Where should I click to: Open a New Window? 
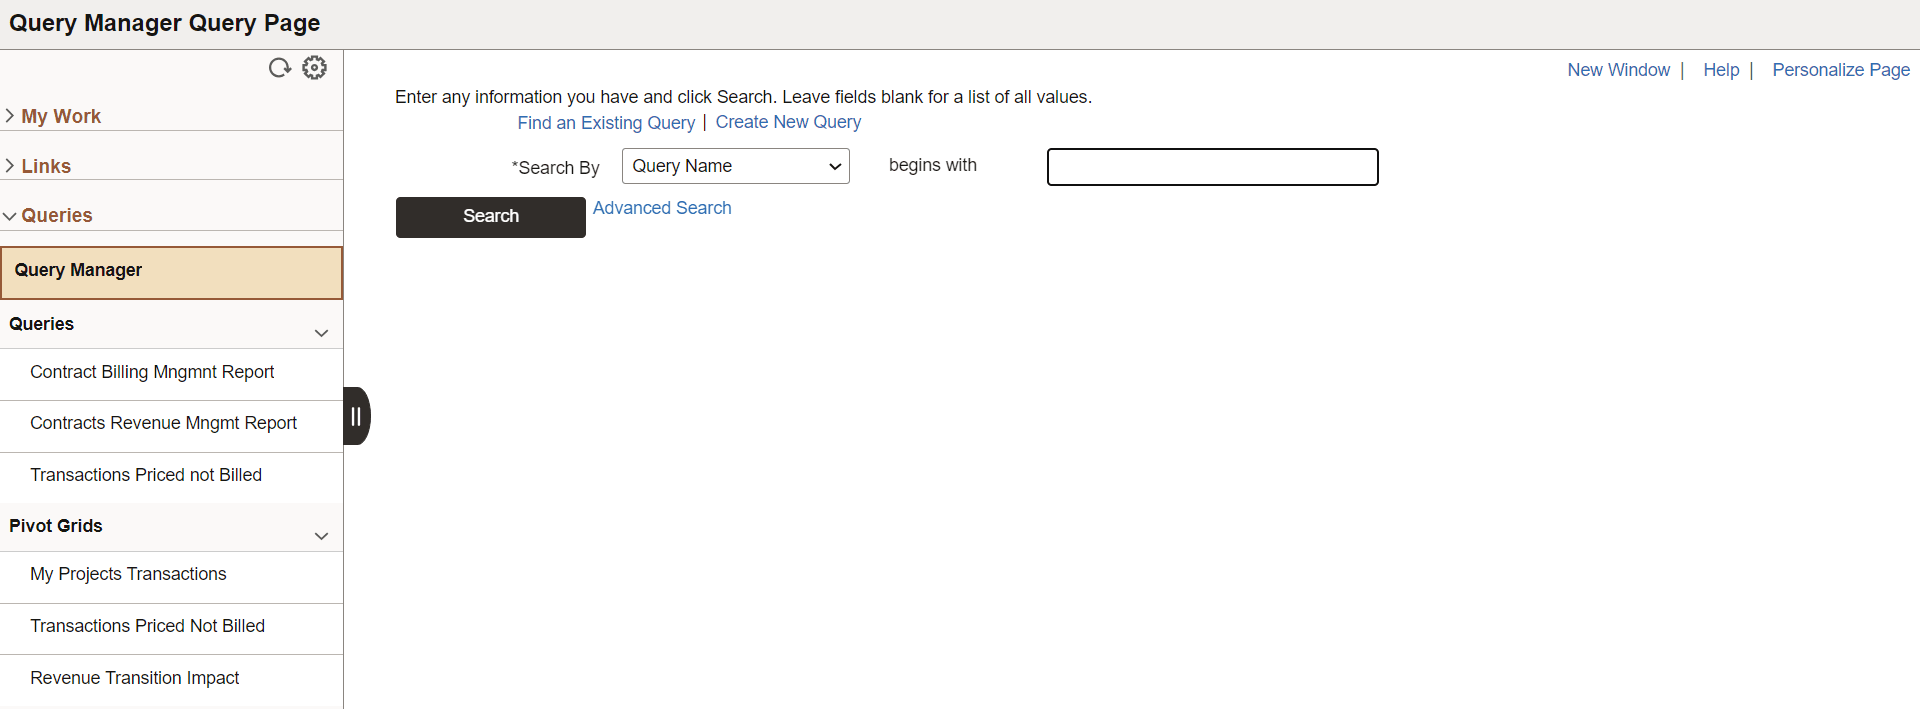(1618, 69)
